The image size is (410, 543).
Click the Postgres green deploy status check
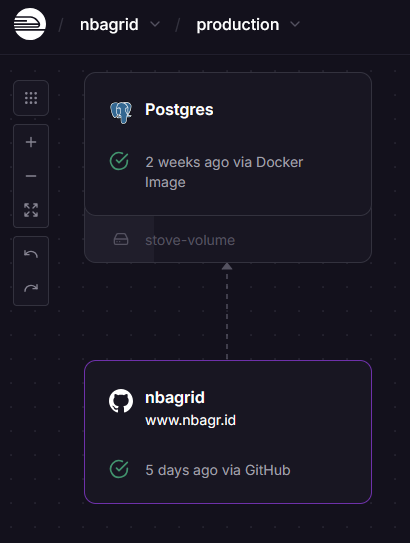tap(119, 161)
